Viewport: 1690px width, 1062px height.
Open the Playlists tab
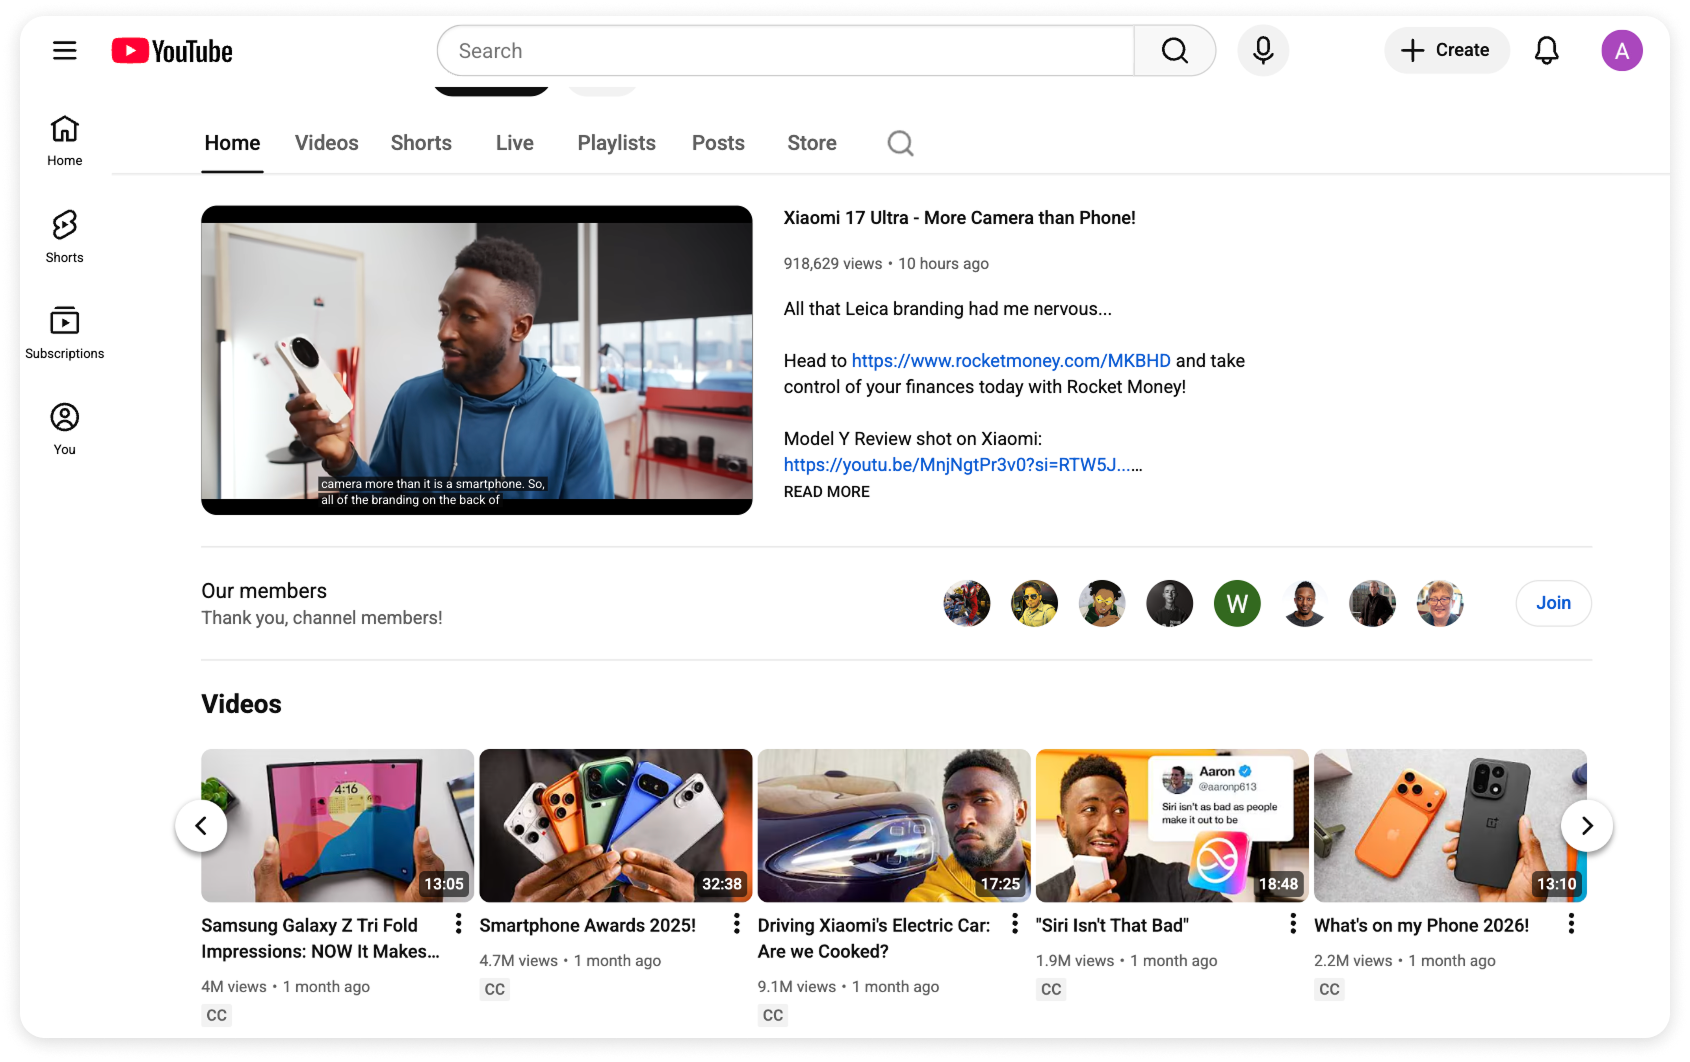tap(616, 142)
